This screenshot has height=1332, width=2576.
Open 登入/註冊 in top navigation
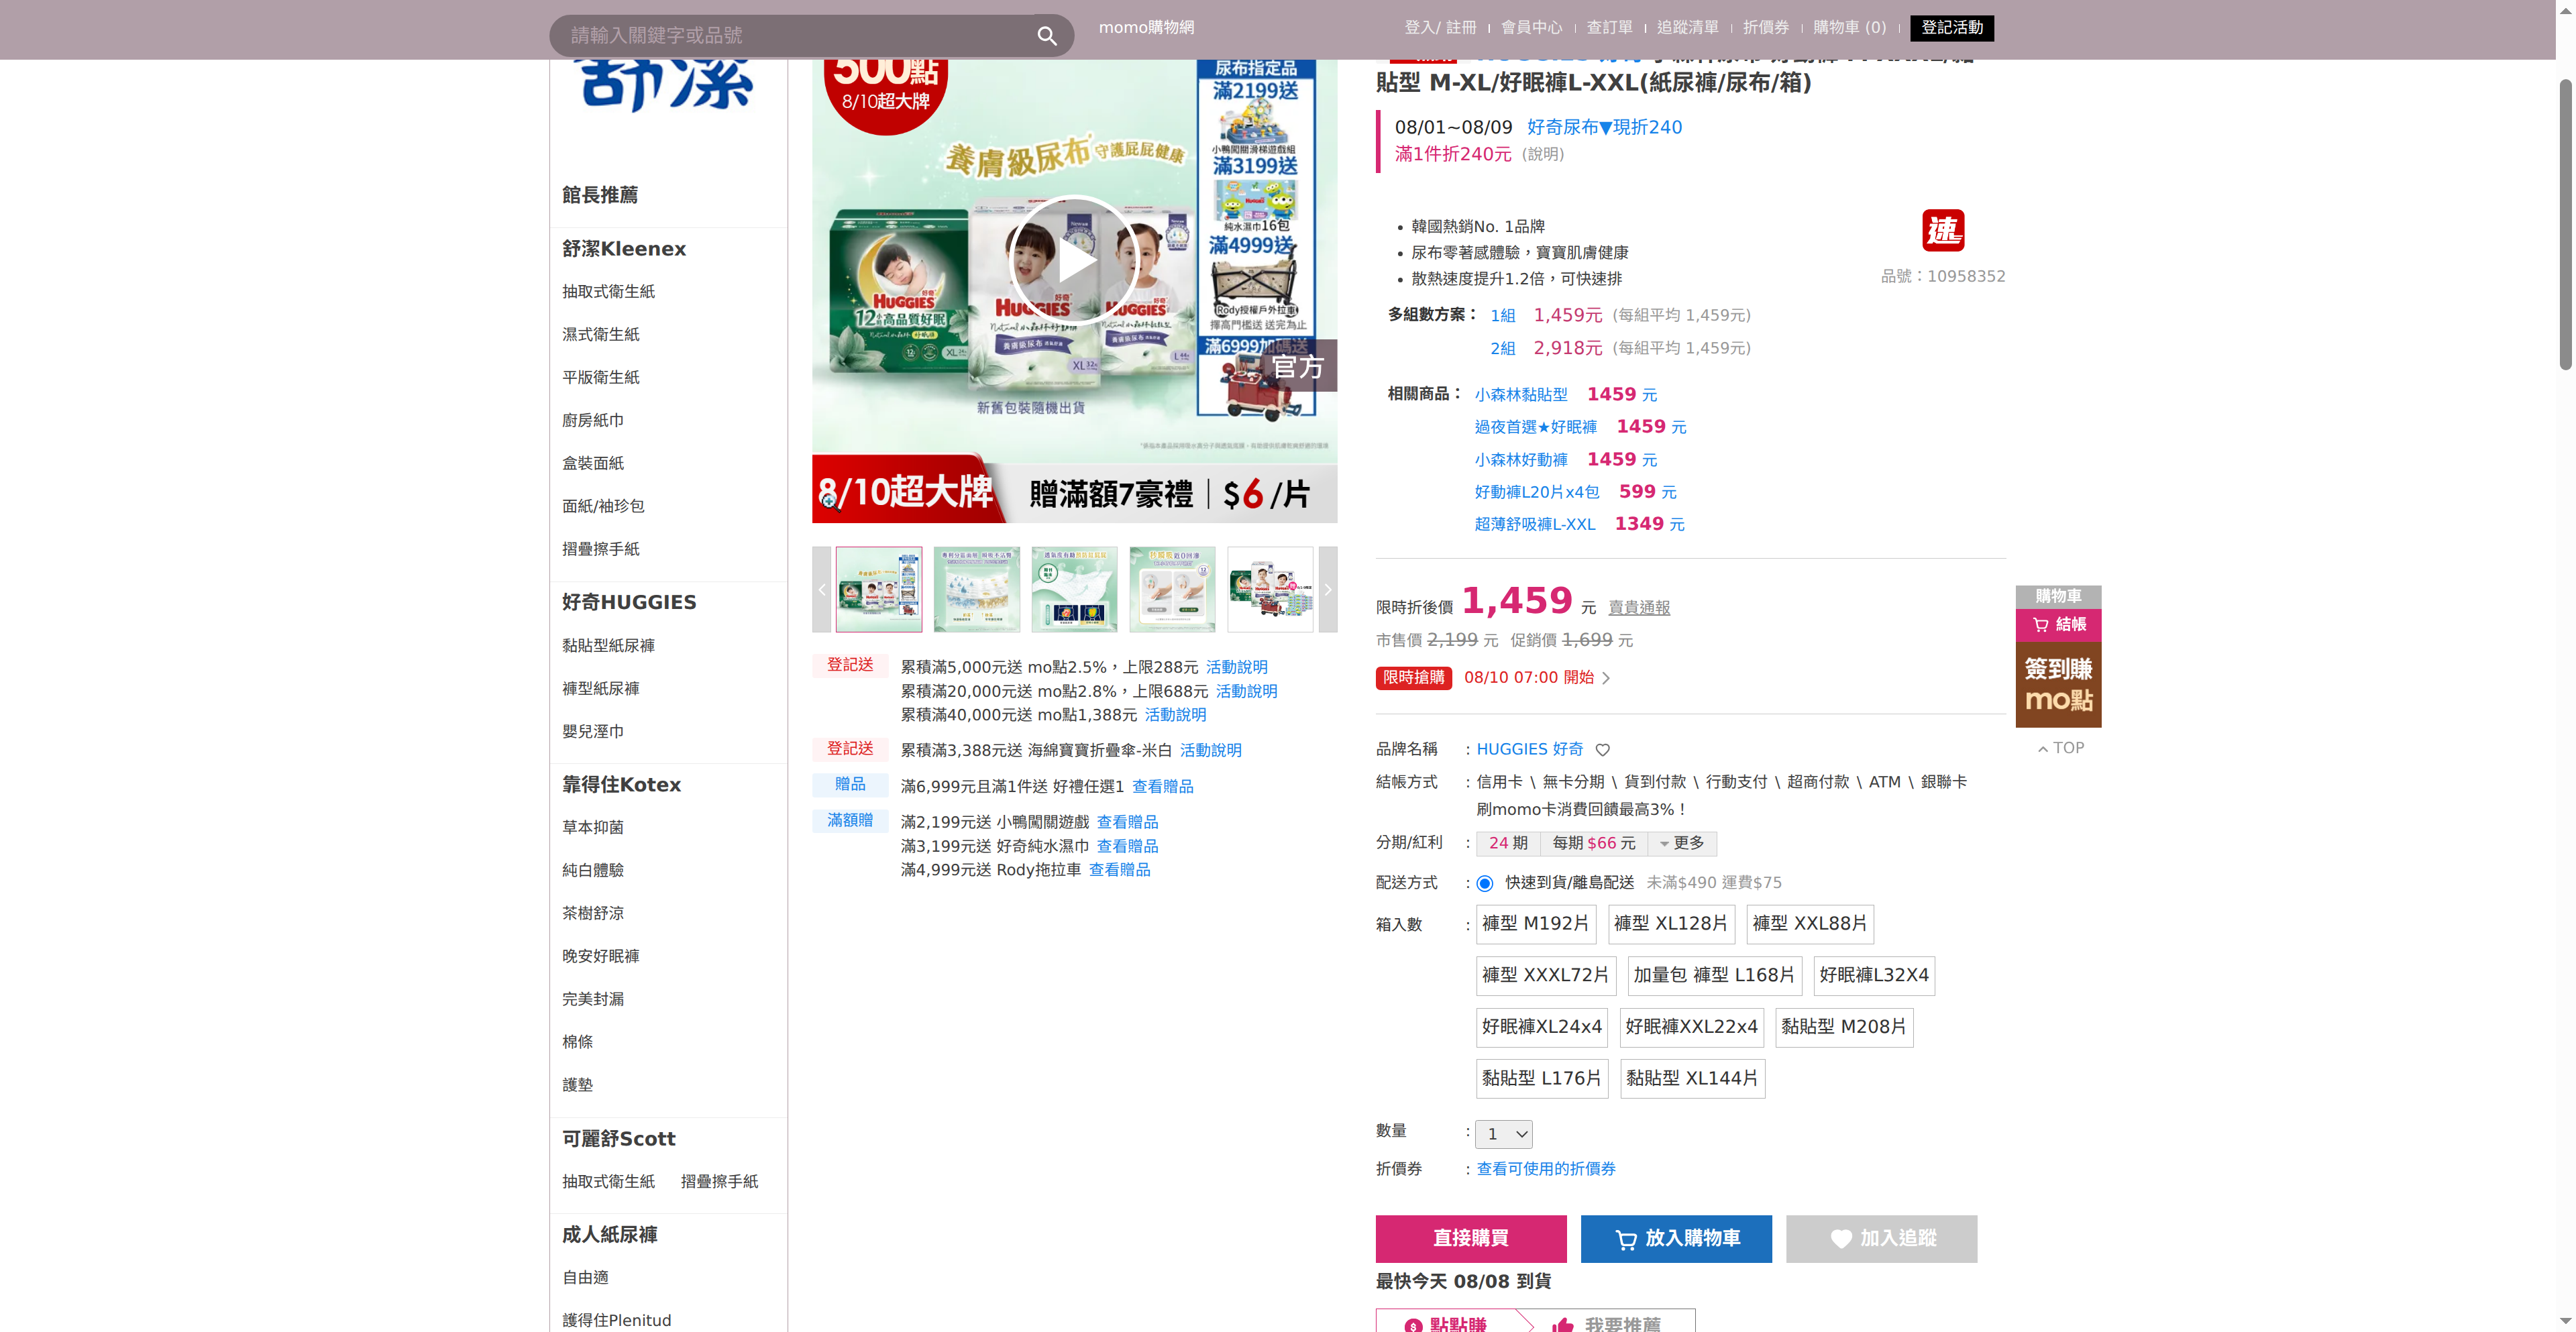1440,28
